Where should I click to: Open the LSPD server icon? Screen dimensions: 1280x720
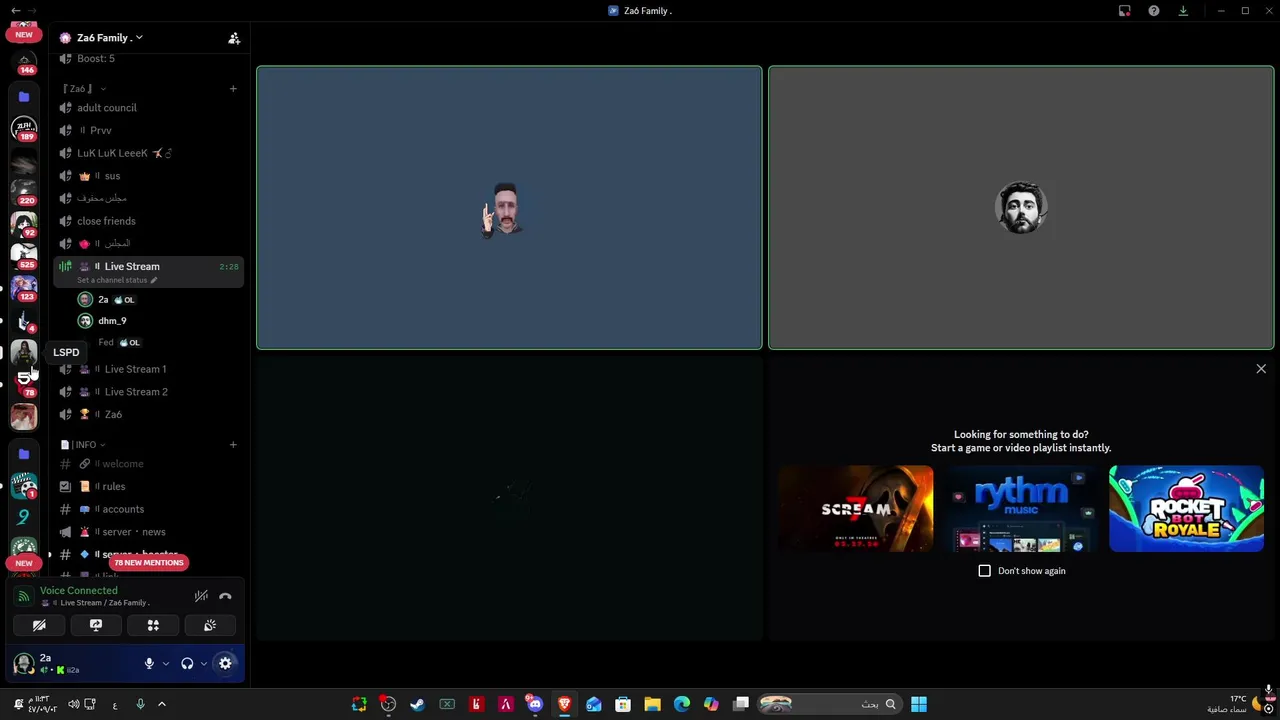[x=24, y=352]
